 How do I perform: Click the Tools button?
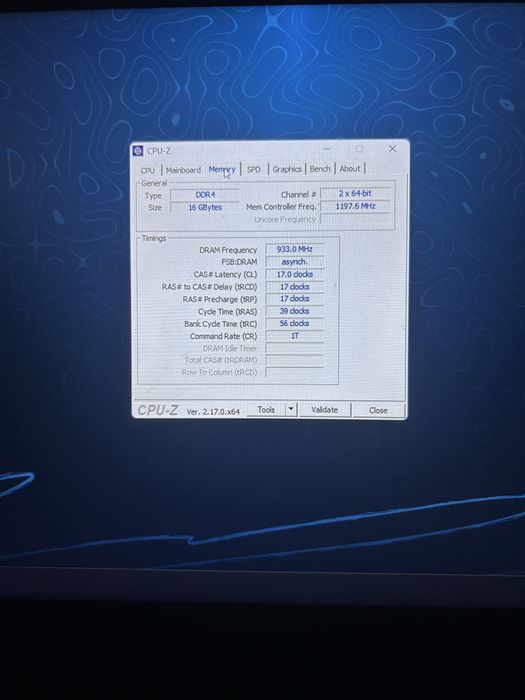click(266, 409)
